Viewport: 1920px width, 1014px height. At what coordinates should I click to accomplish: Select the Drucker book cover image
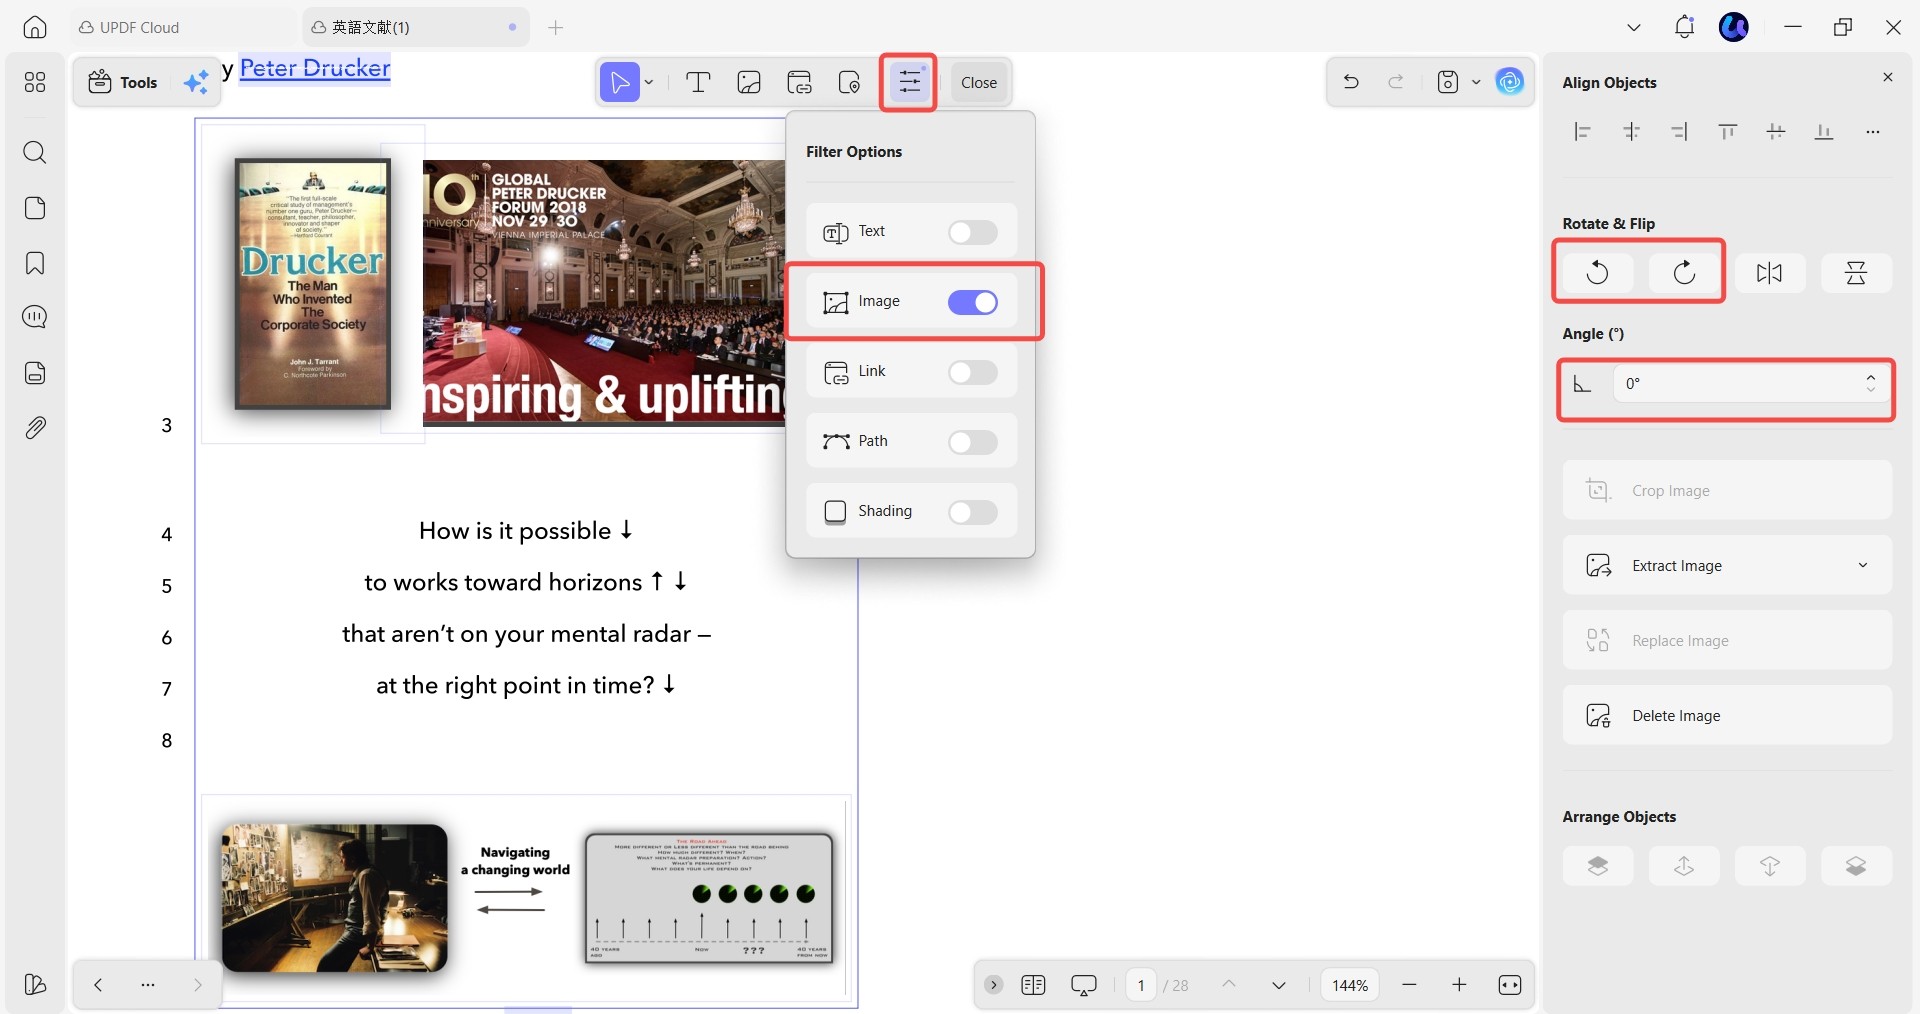coord(313,284)
